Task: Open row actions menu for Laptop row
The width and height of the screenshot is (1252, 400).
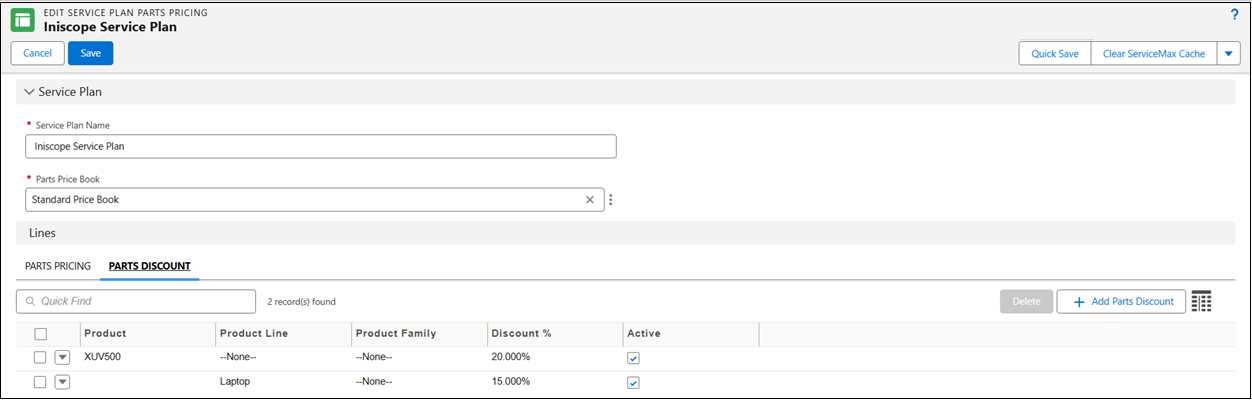Action: coord(62,382)
